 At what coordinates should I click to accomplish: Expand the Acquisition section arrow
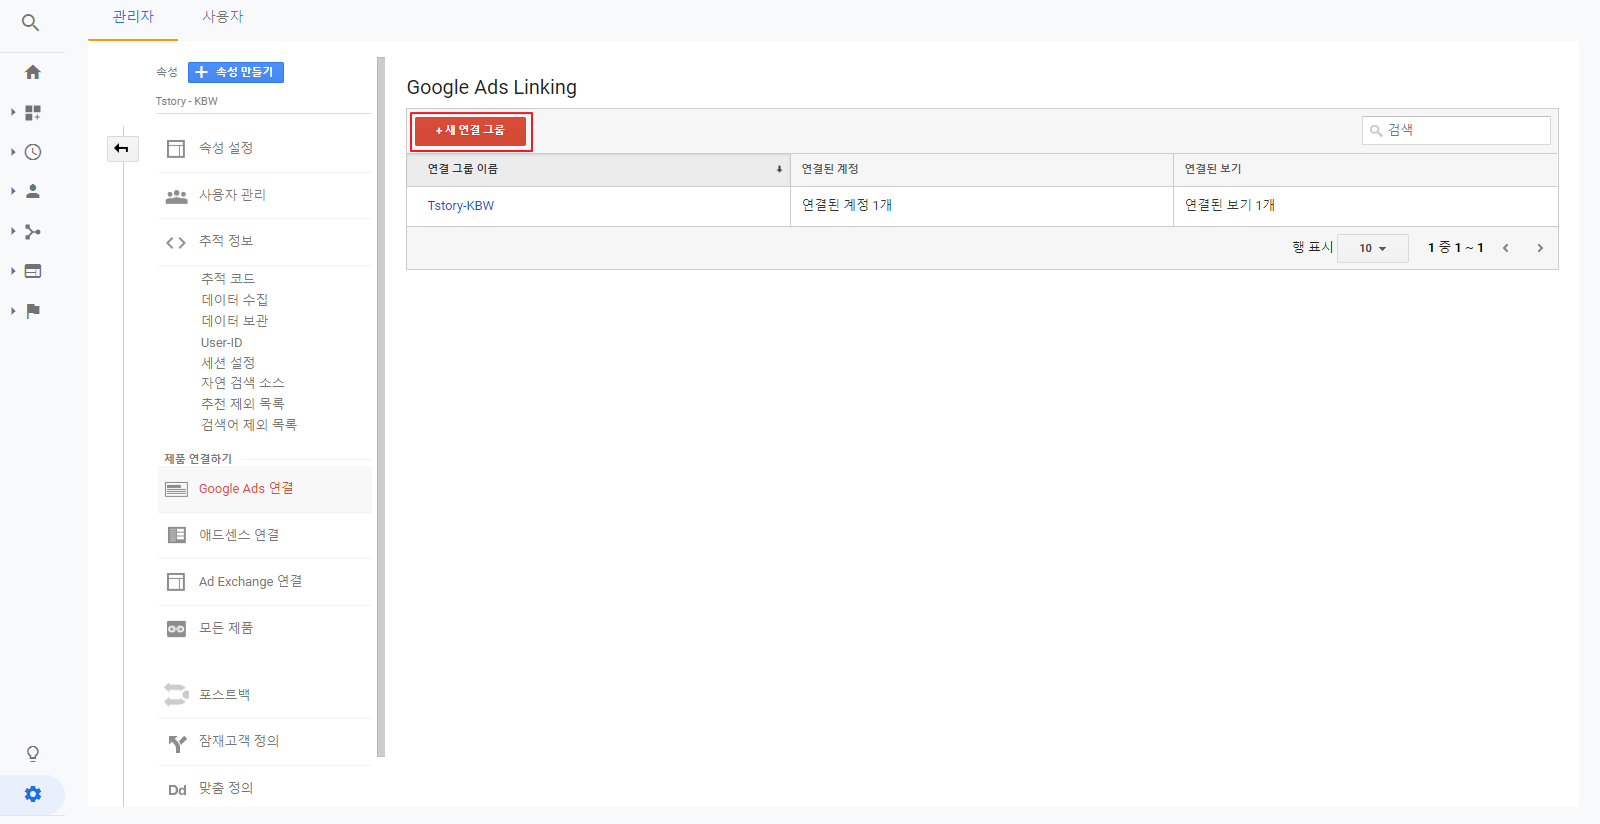[x=13, y=231]
